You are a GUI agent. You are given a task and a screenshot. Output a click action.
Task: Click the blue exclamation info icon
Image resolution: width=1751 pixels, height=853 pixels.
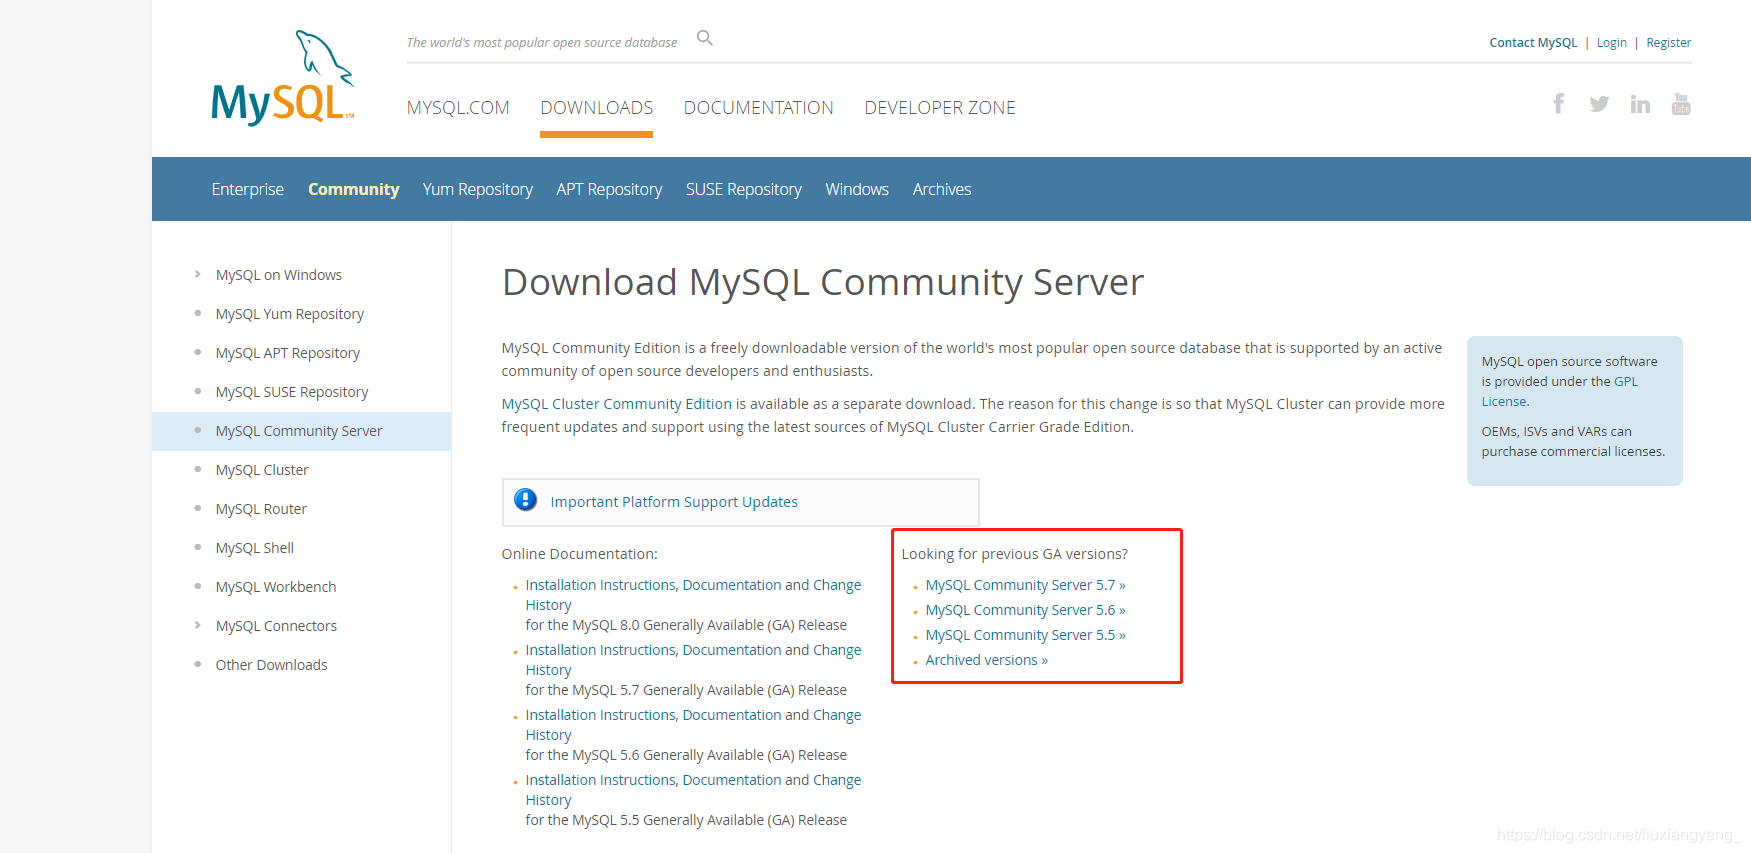tap(525, 500)
